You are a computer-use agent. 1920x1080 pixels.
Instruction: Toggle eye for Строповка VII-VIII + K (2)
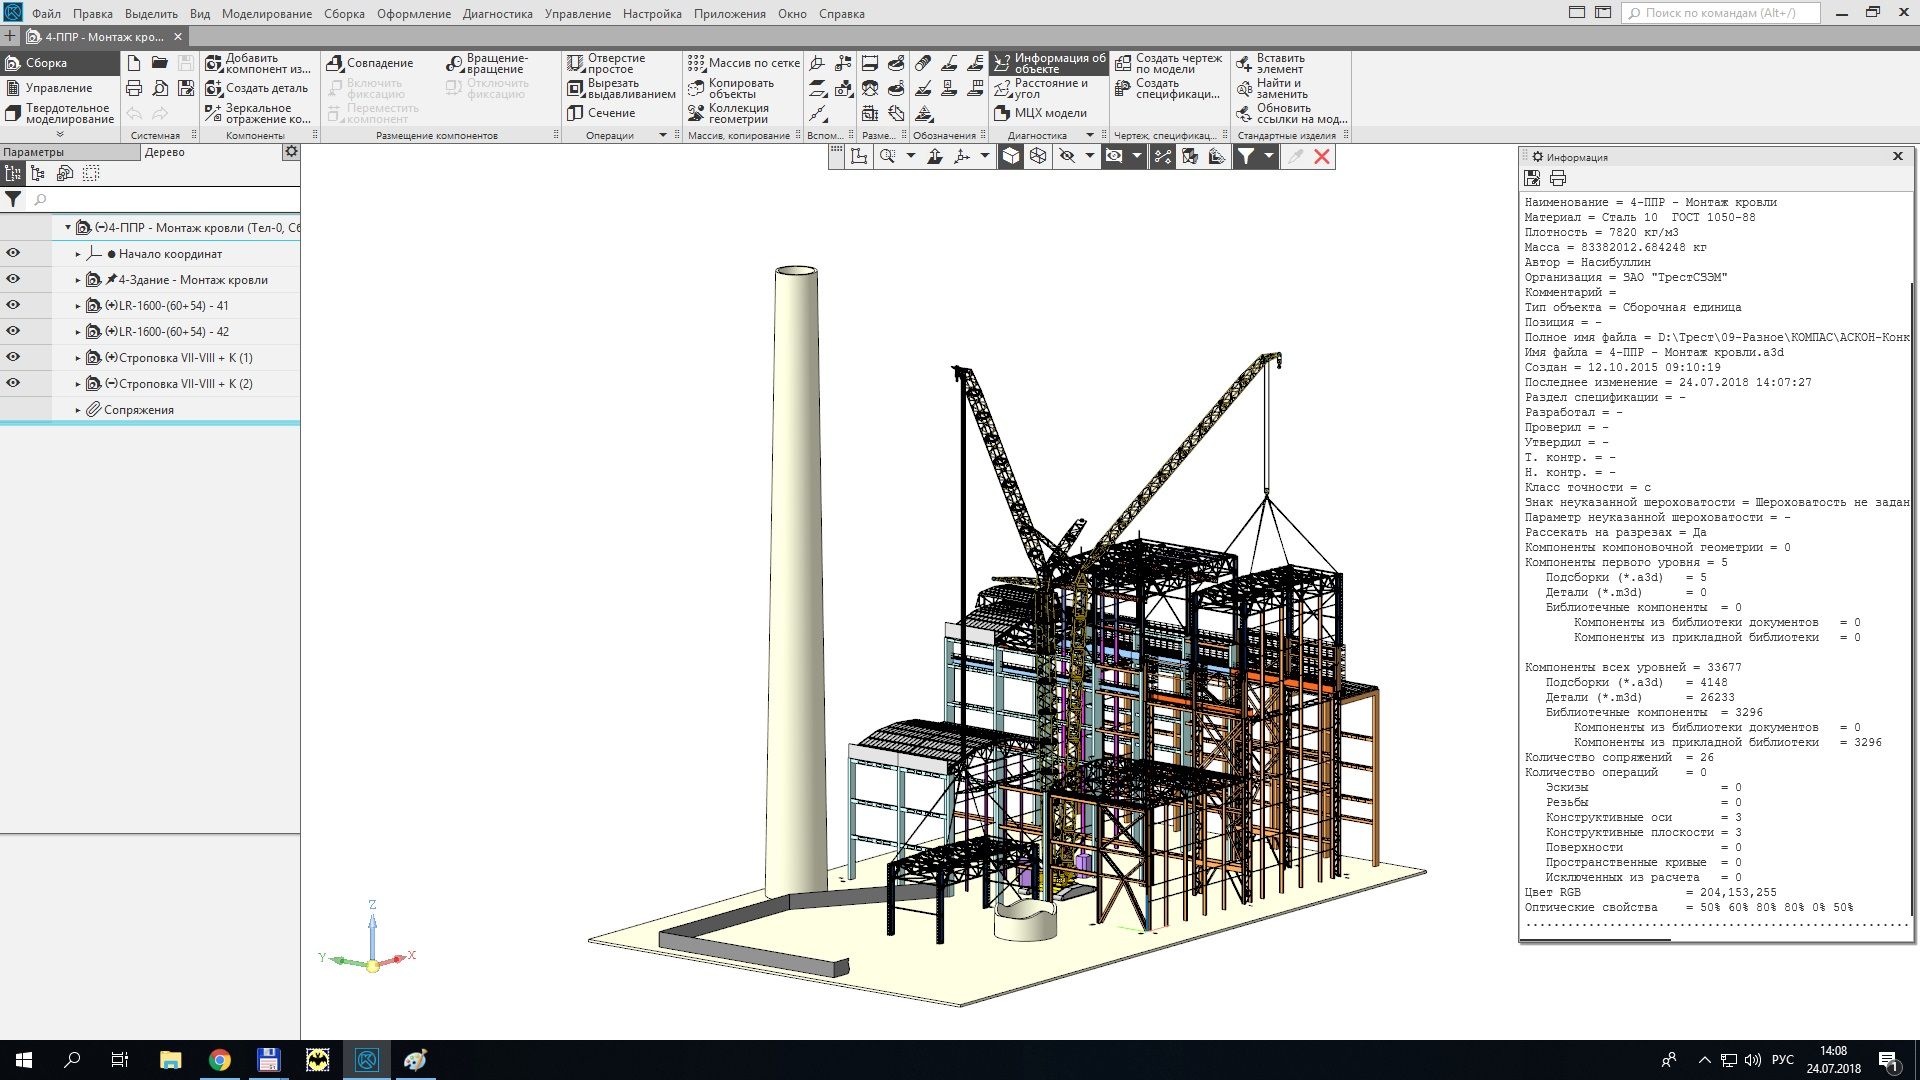coord(13,383)
